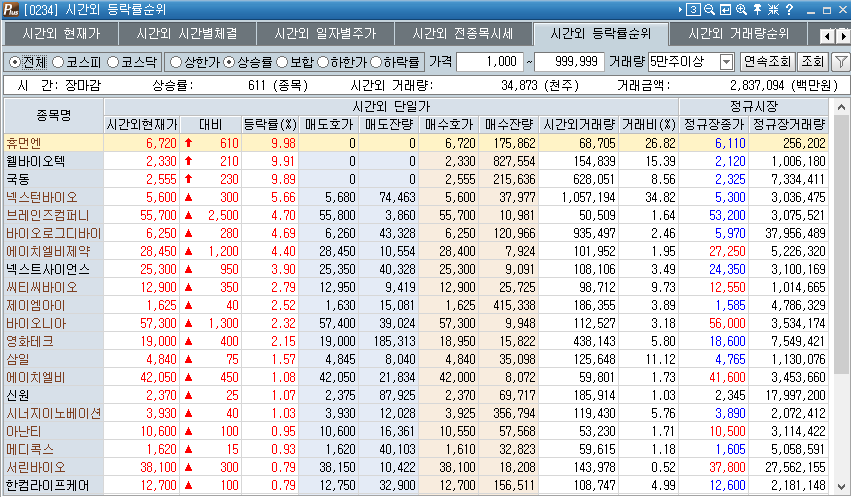Image resolution: width=851 pixels, height=497 pixels.
Task: Click the 등락률(%) column header
Action: point(269,125)
